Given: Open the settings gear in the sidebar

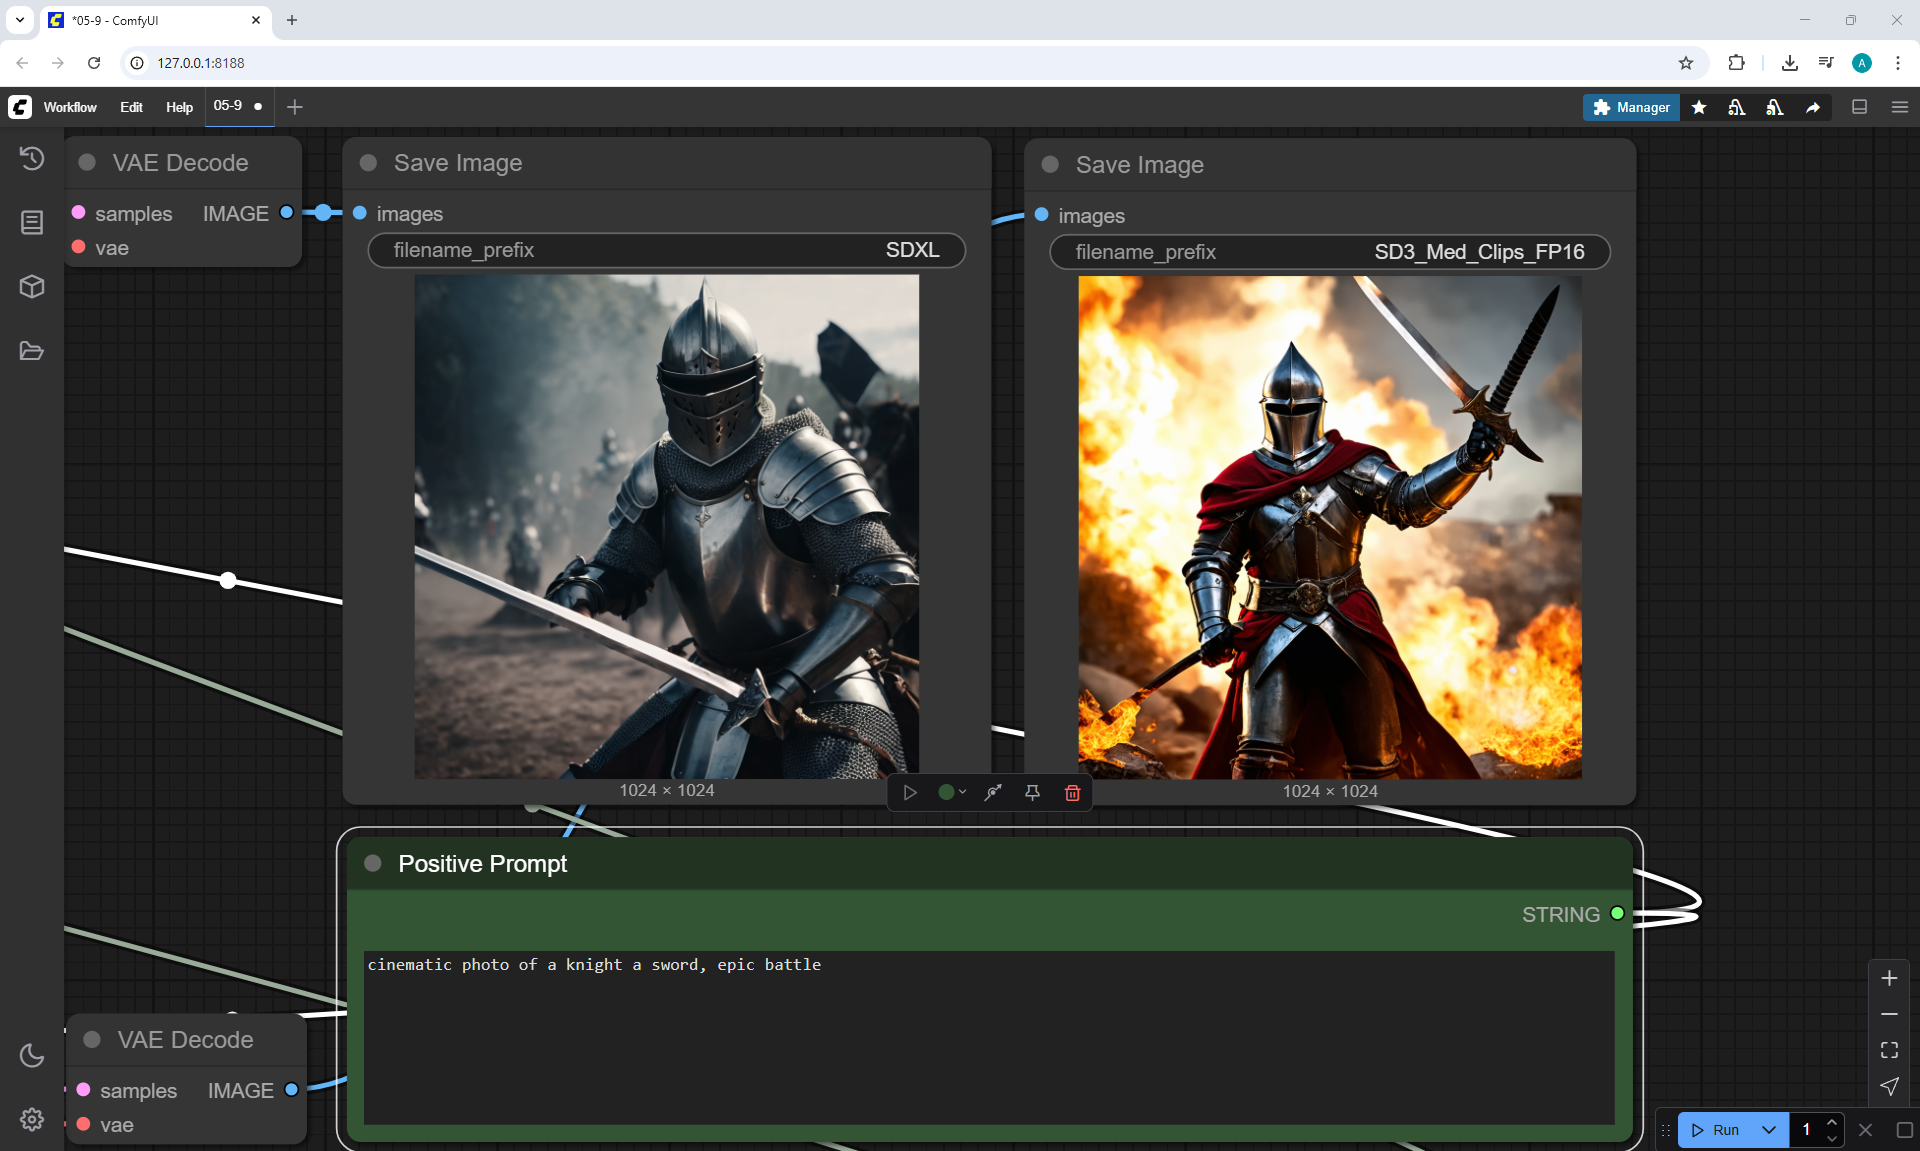Looking at the screenshot, I should (x=32, y=1119).
